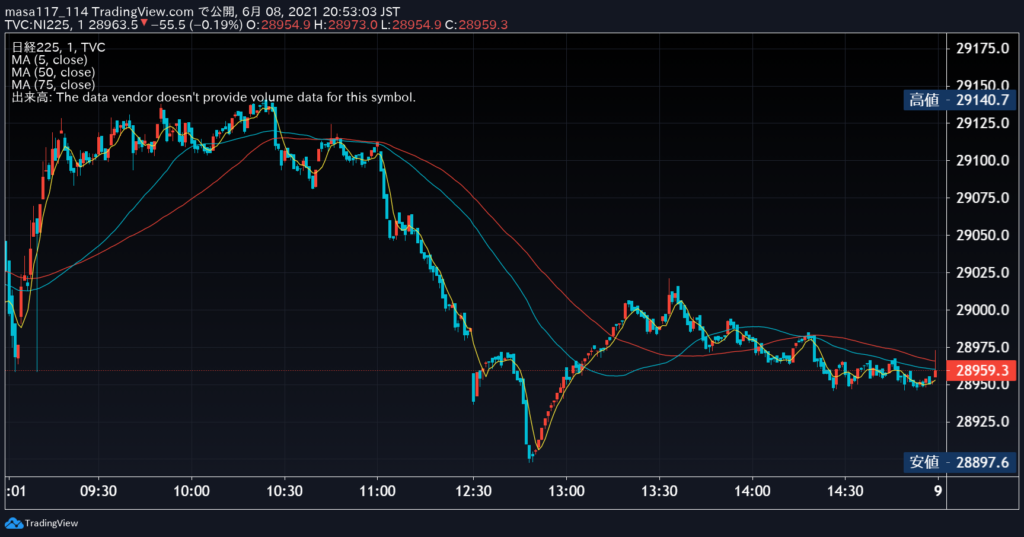
Task: Click the 13:00 time axis label
Action: click(566, 491)
